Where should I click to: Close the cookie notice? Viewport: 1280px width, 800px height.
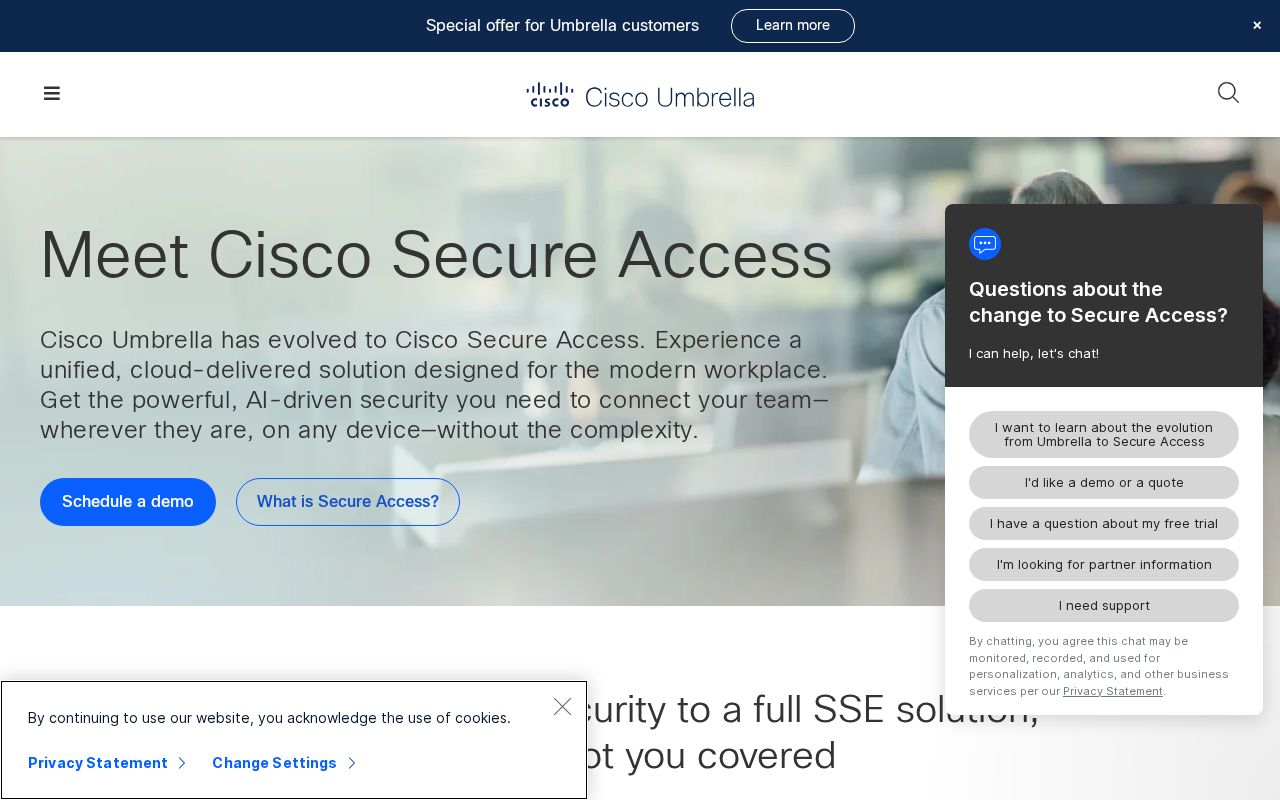tap(563, 707)
